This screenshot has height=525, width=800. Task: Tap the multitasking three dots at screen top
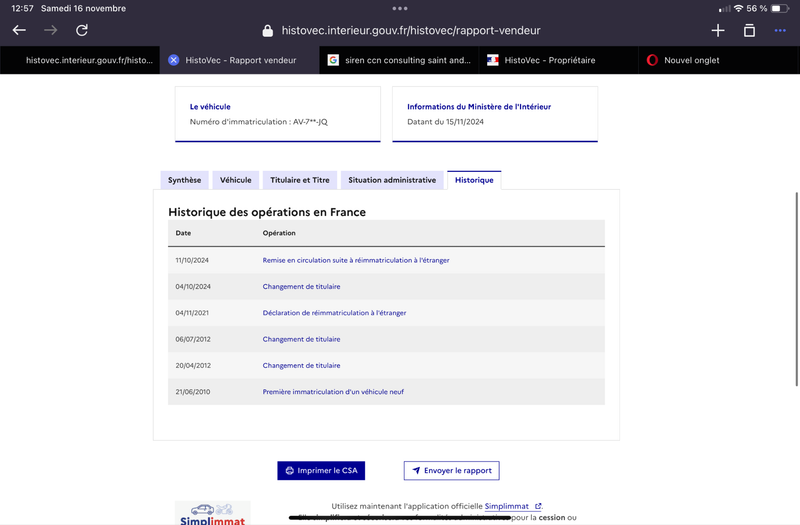(400, 8)
